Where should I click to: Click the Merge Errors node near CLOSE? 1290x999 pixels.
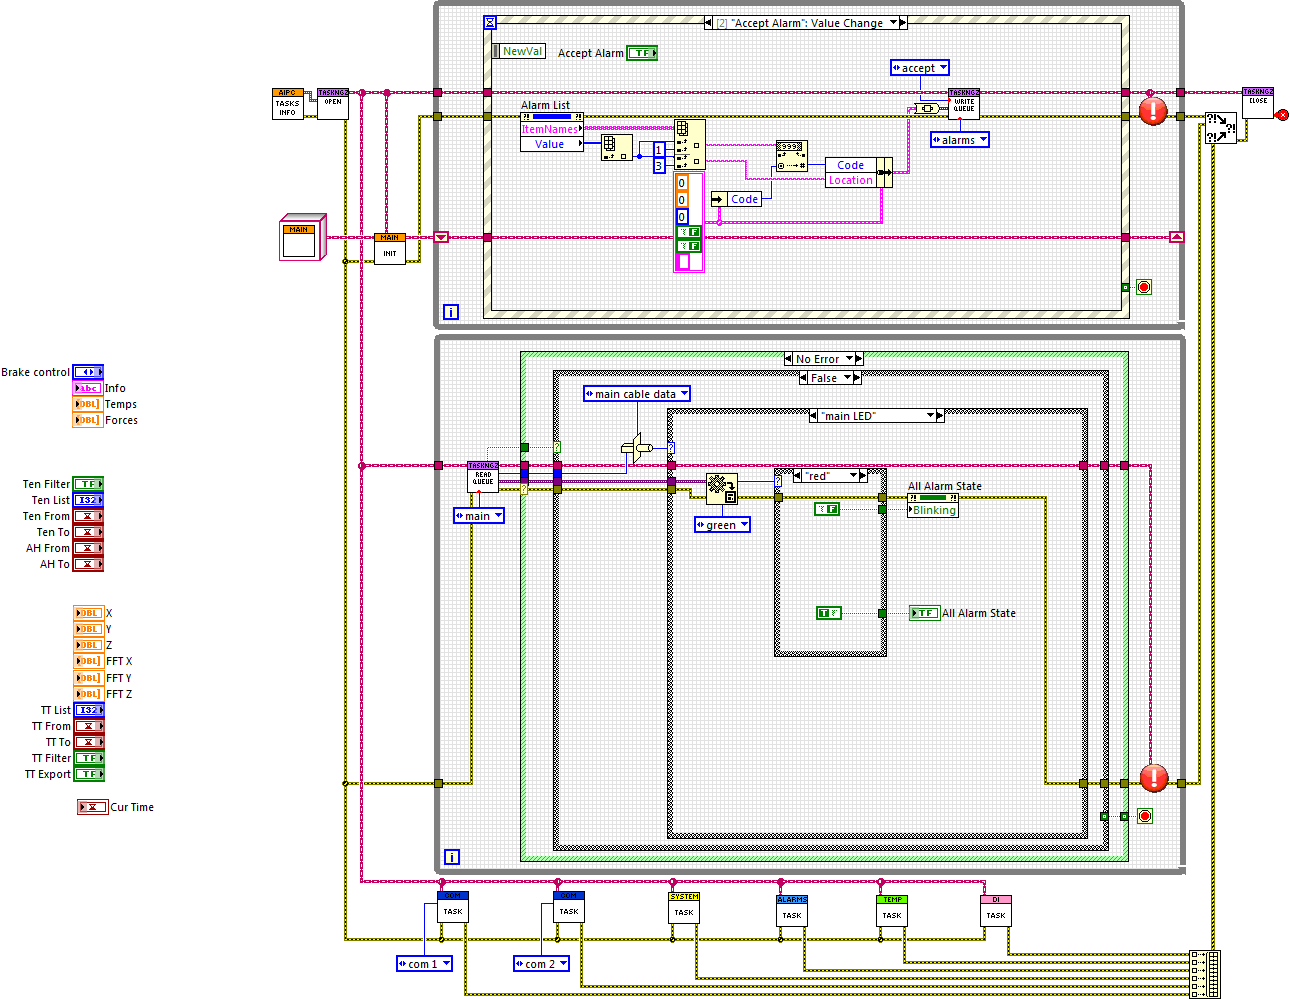[1221, 128]
